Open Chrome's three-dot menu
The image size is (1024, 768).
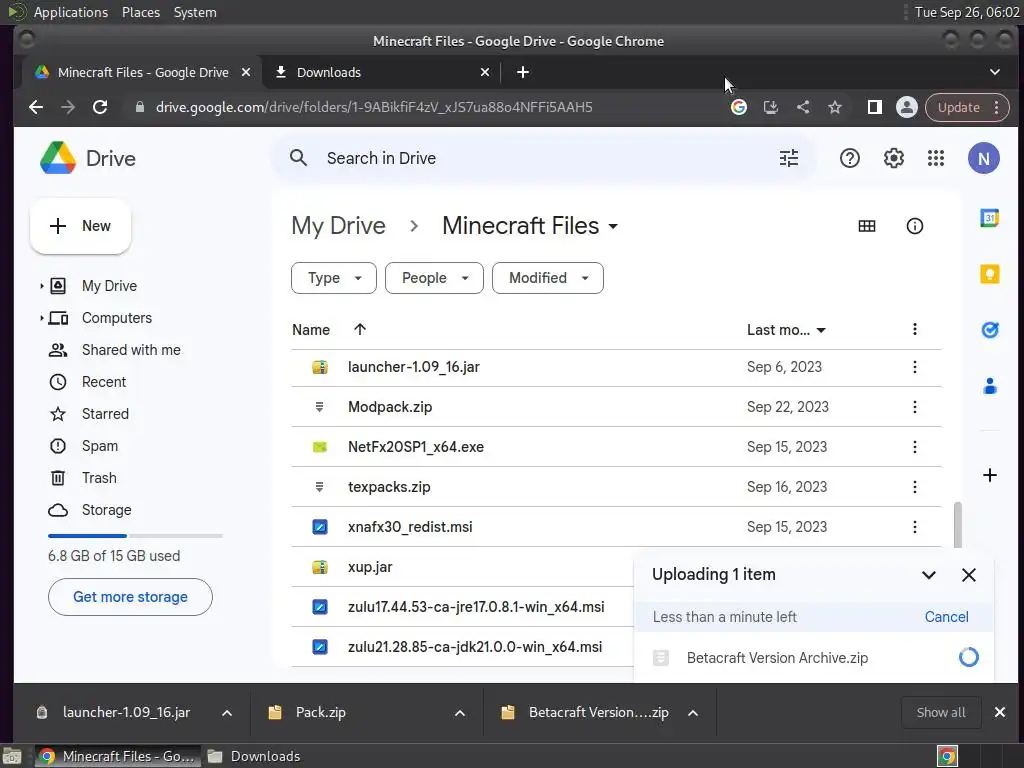click(997, 107)
